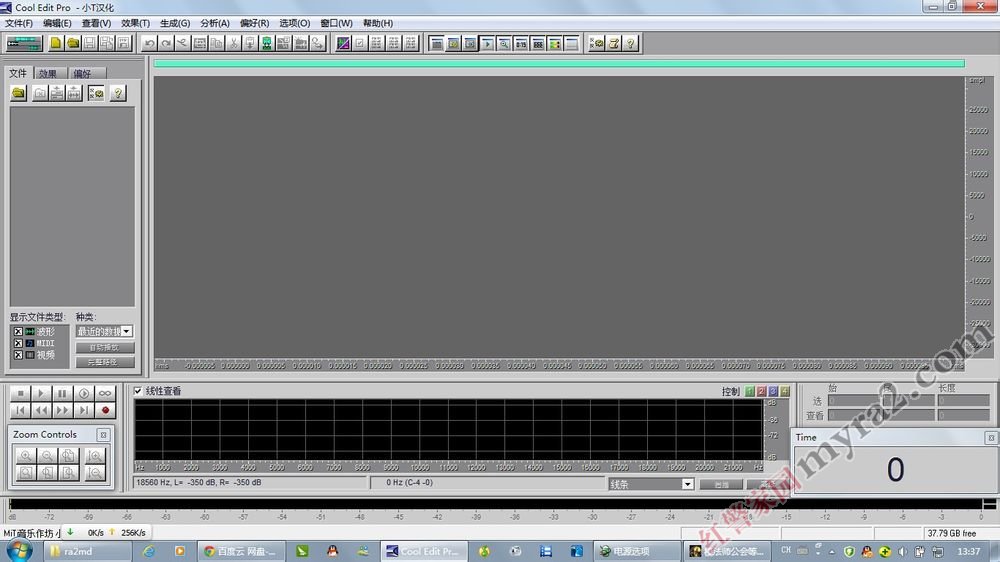Click the question mark in the file panel
1000x562 pixels.
[x=117, y=93]
